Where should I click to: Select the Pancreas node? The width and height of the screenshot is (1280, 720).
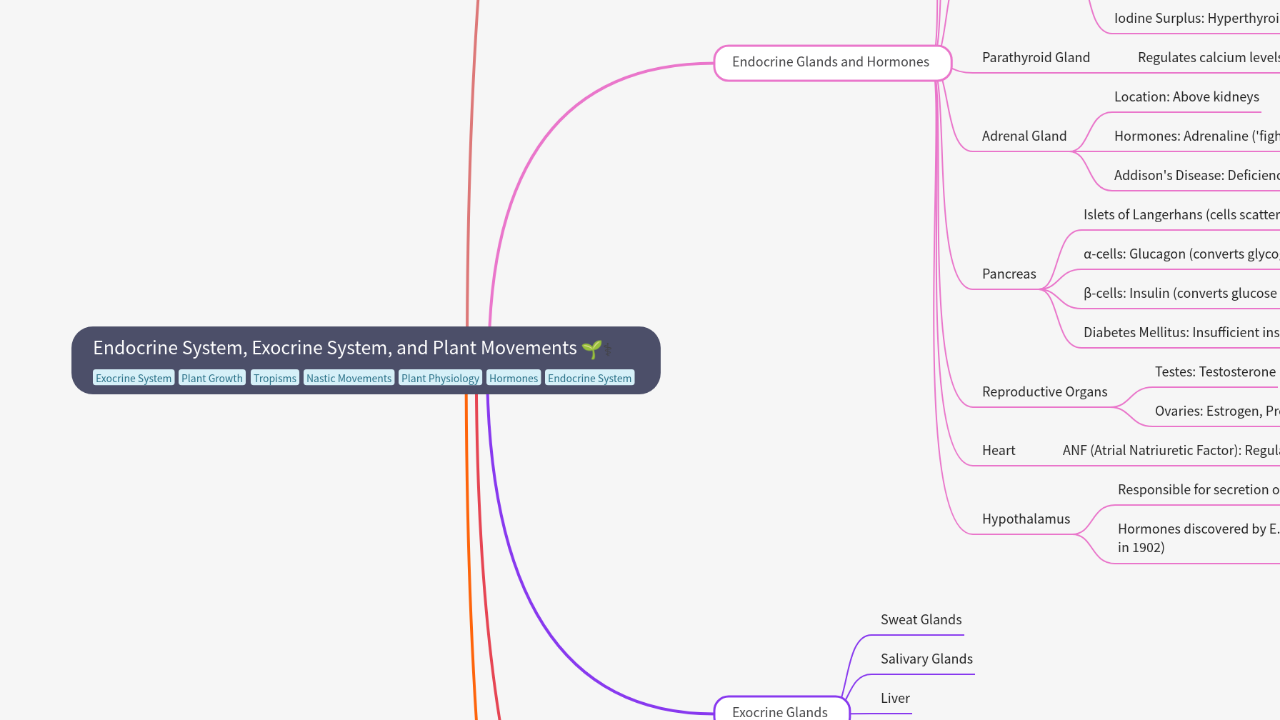click(1009, 274)
